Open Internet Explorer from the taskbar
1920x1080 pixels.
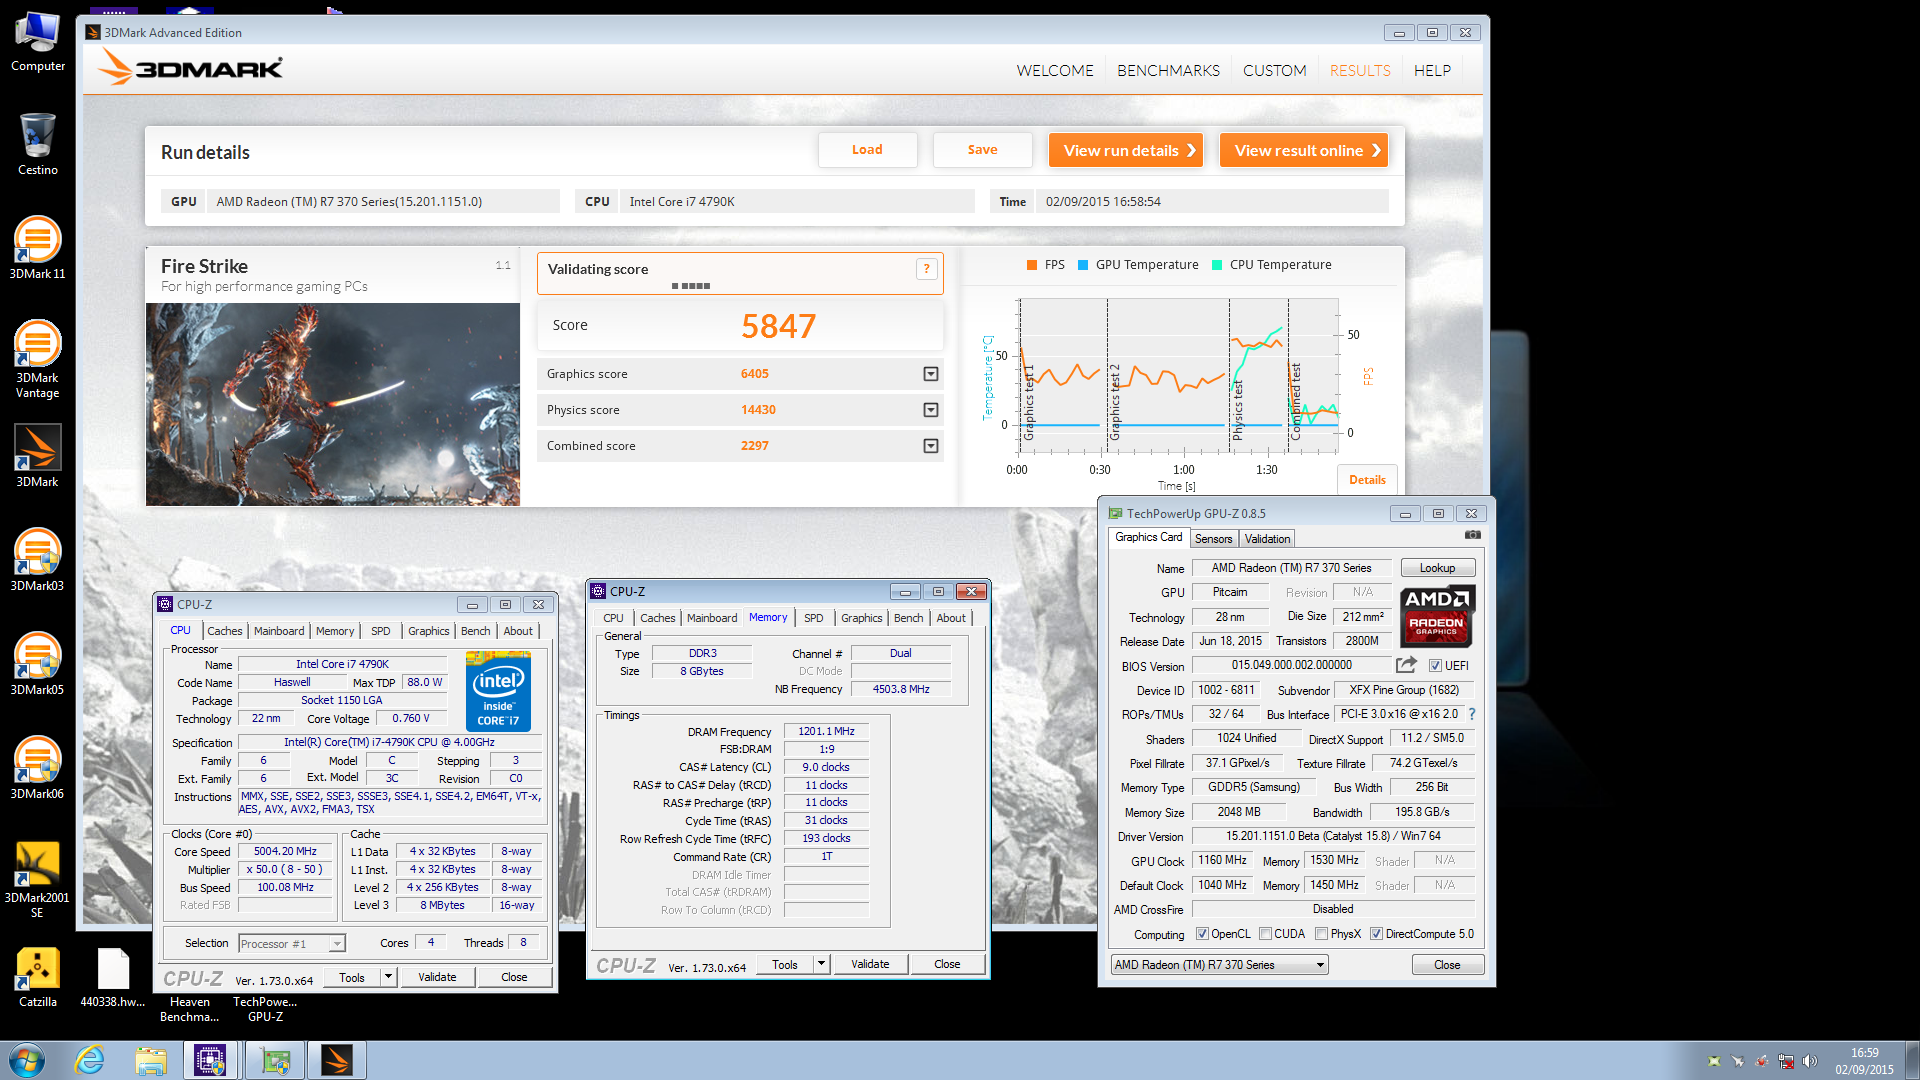[90, 1060]
